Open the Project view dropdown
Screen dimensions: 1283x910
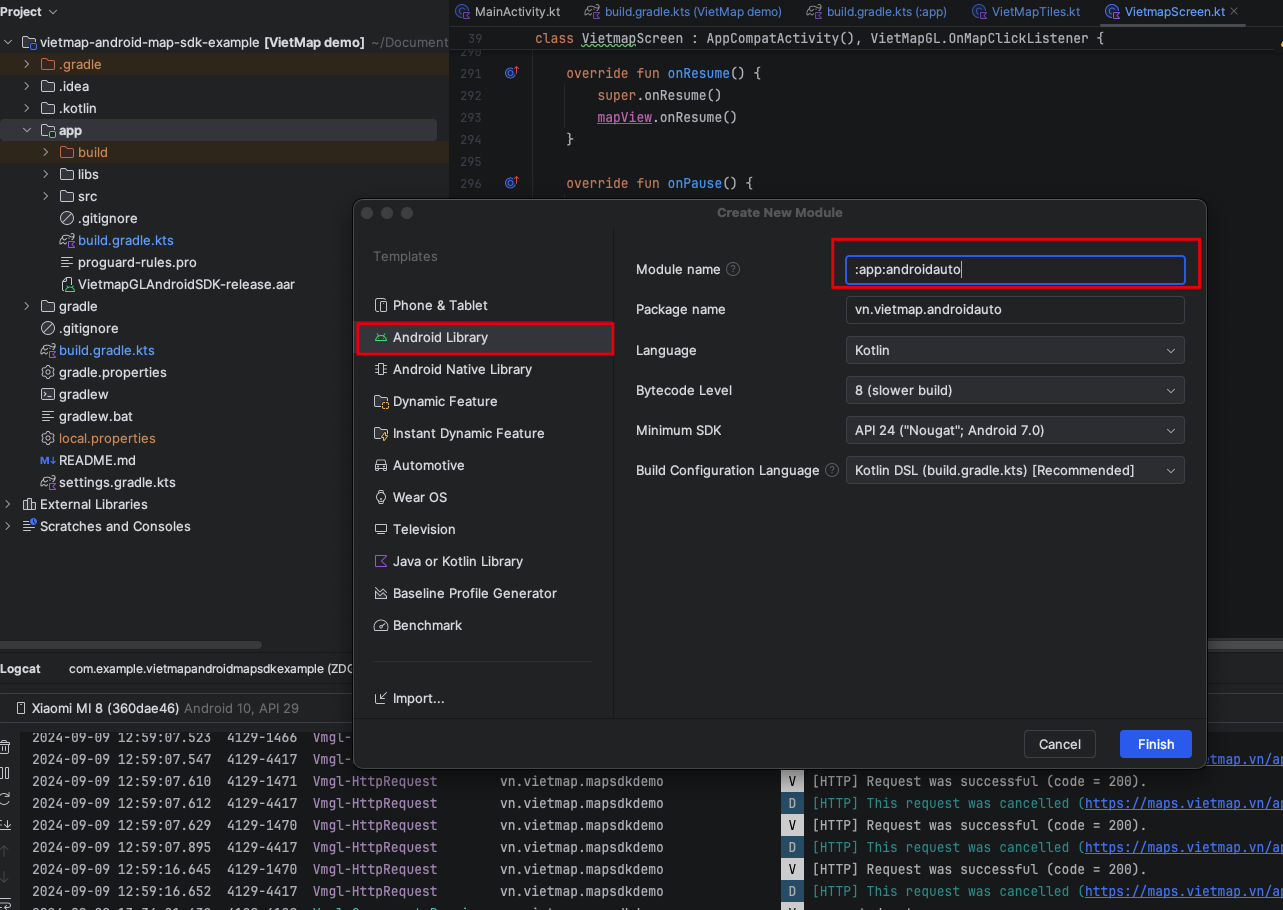(x=30, y=11)
